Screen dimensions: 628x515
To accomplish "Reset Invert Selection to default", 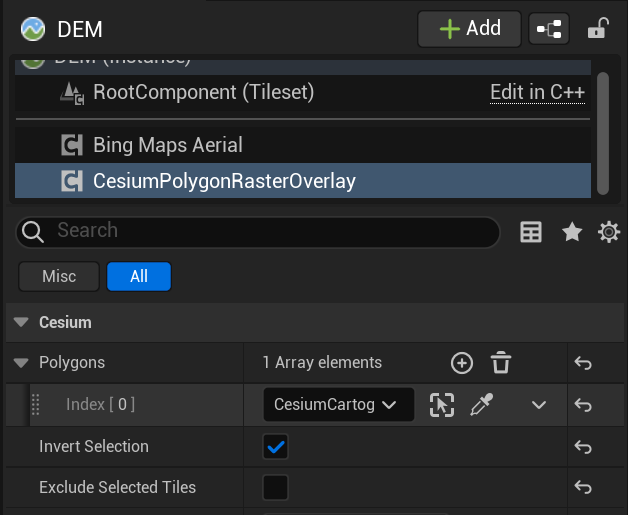I will (x=583, y=447).
